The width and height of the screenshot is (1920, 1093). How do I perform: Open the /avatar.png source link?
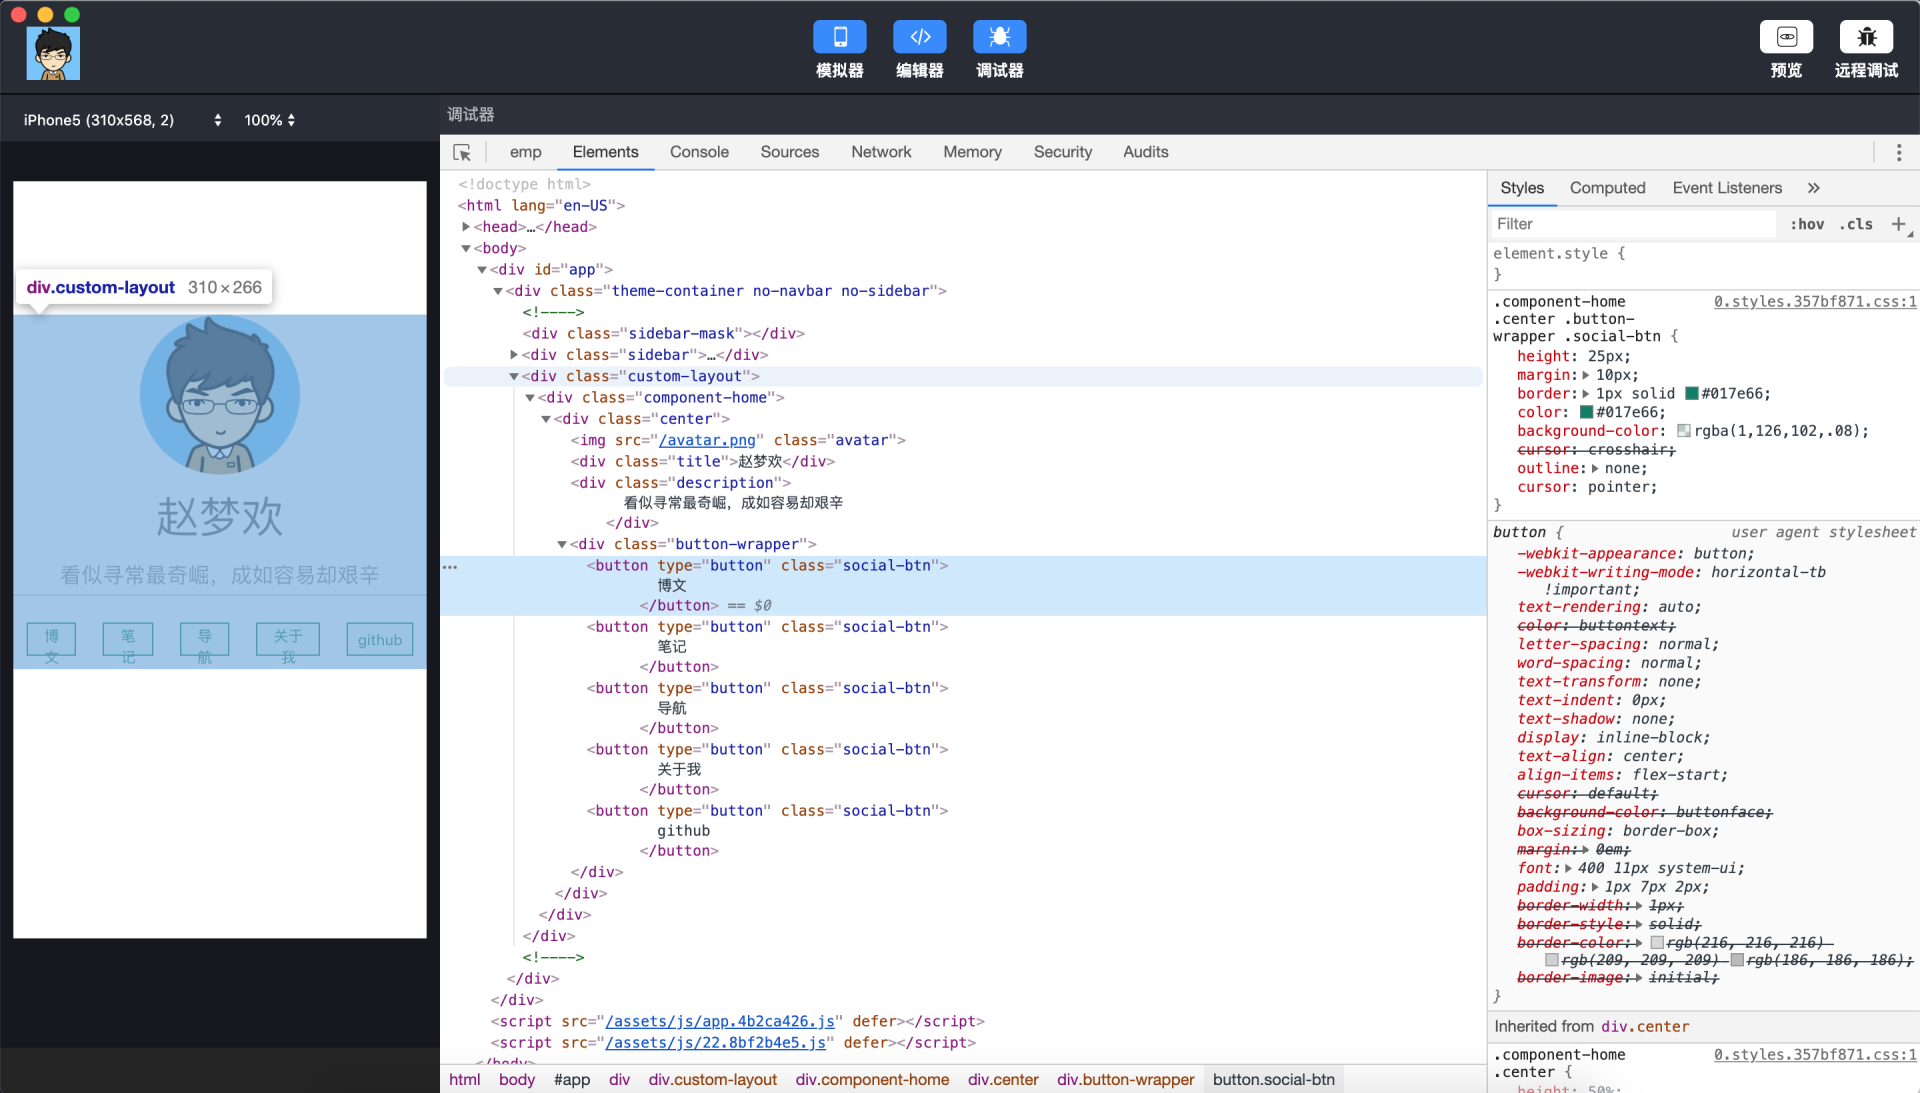coord(707,440)
